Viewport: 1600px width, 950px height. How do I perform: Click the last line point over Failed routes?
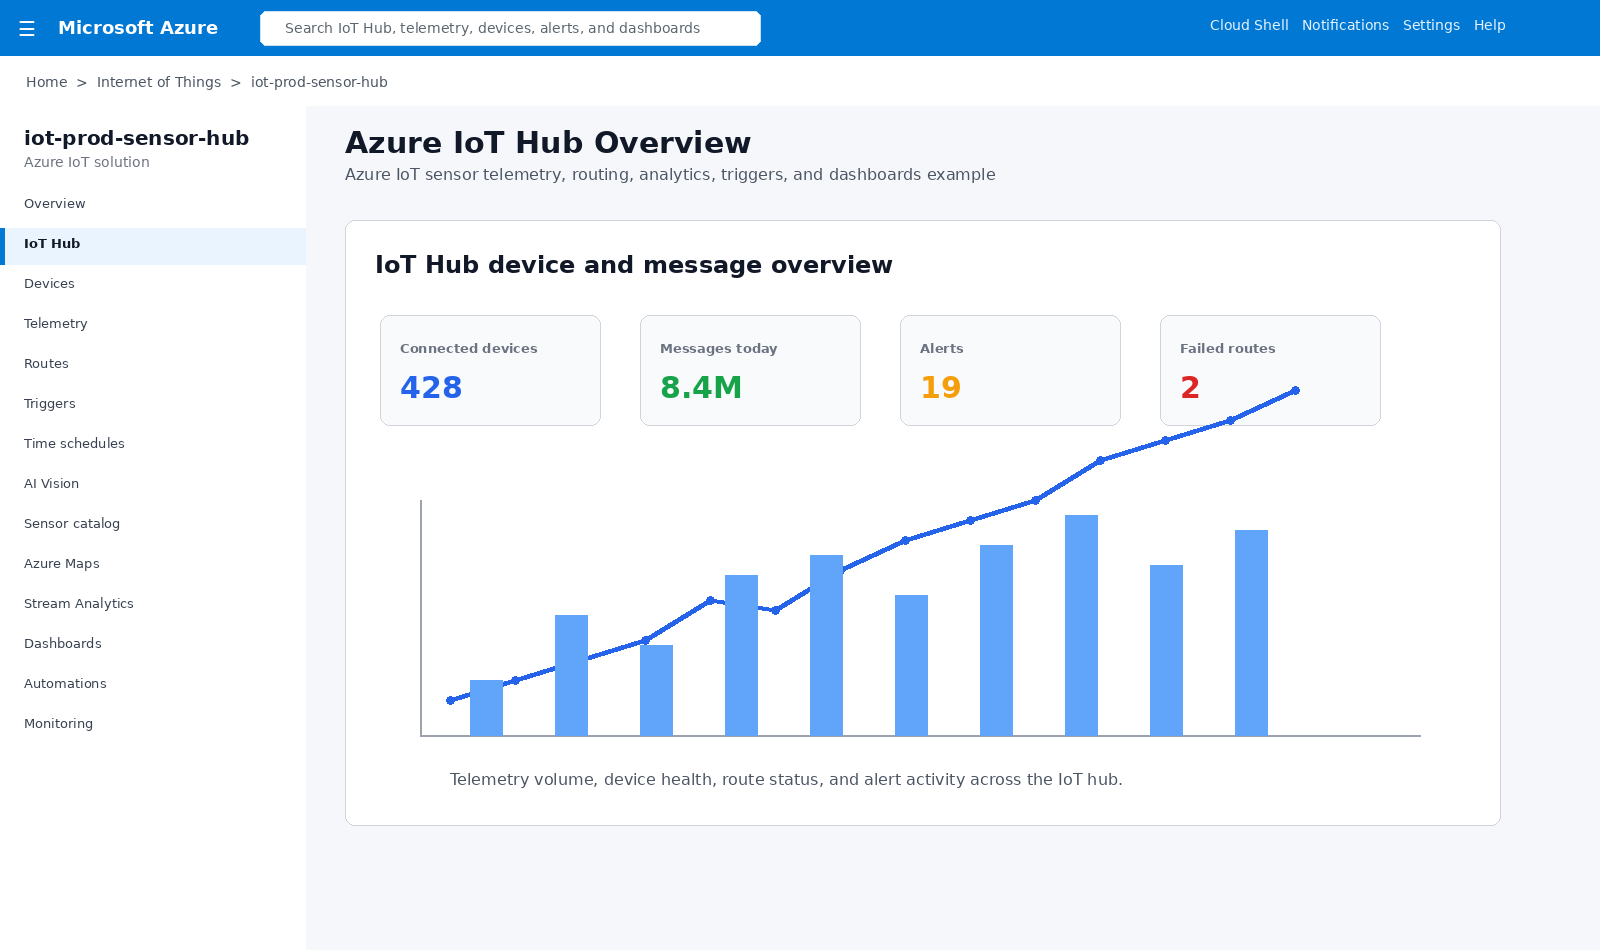(x=1295, y=391)
